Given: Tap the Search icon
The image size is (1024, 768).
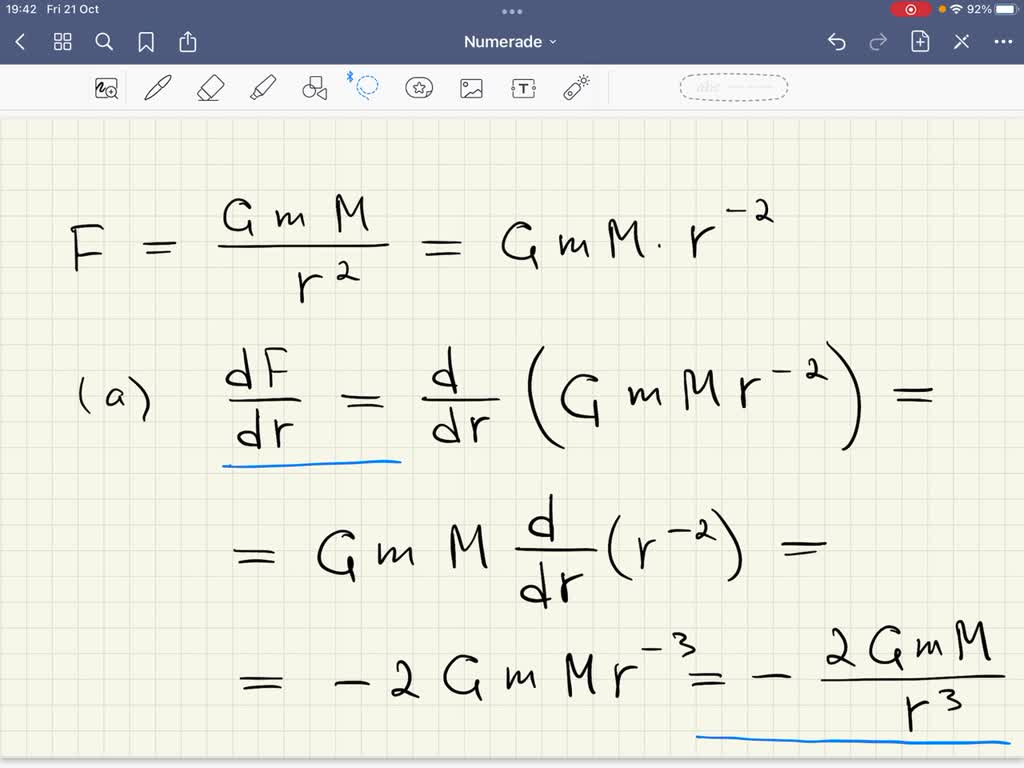Looking at the screenshot, I should tap(104, 42).
